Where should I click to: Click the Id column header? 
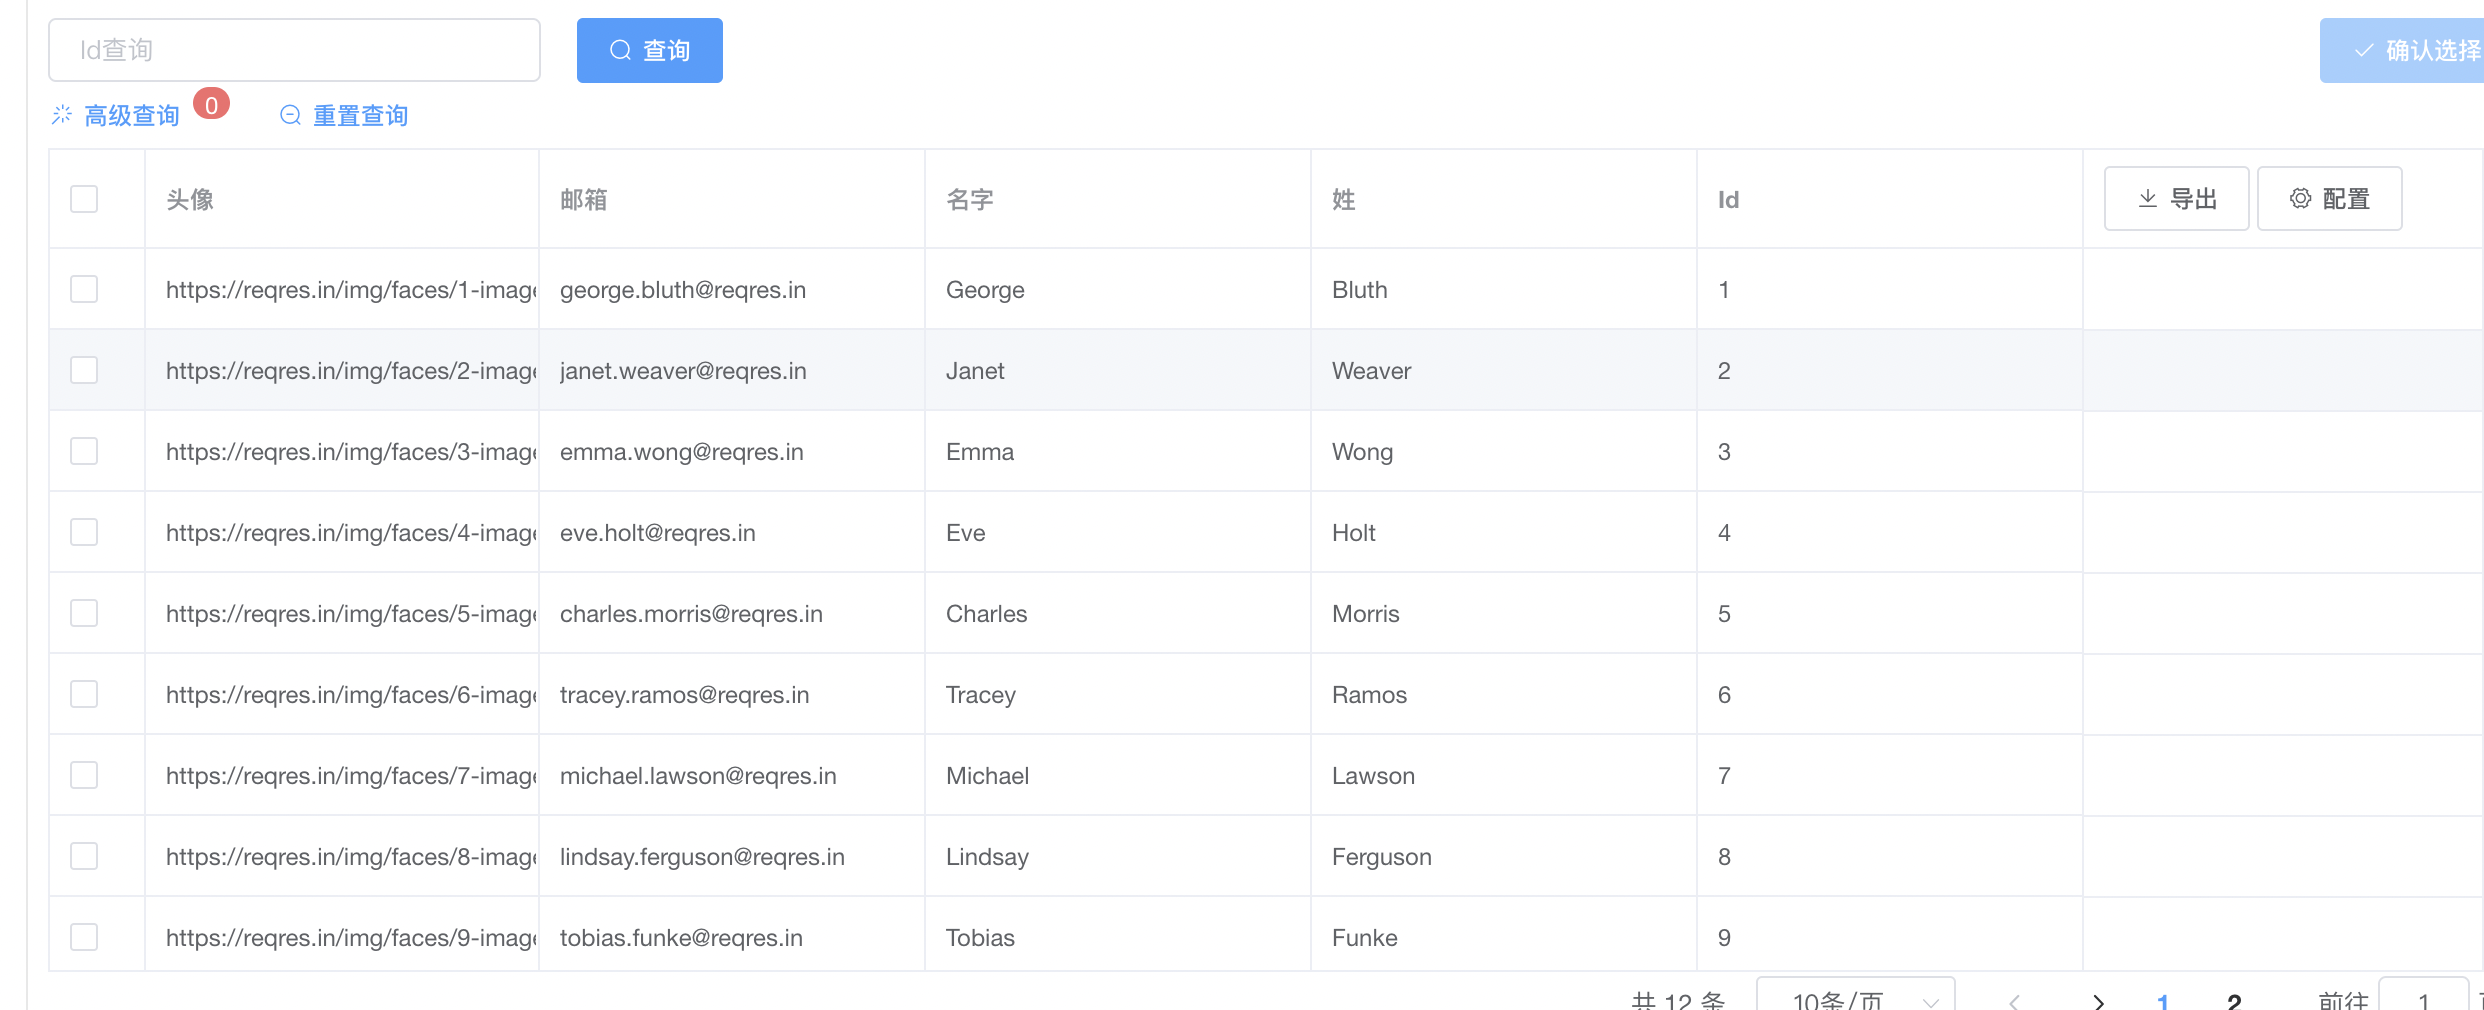click(1728, 200)
